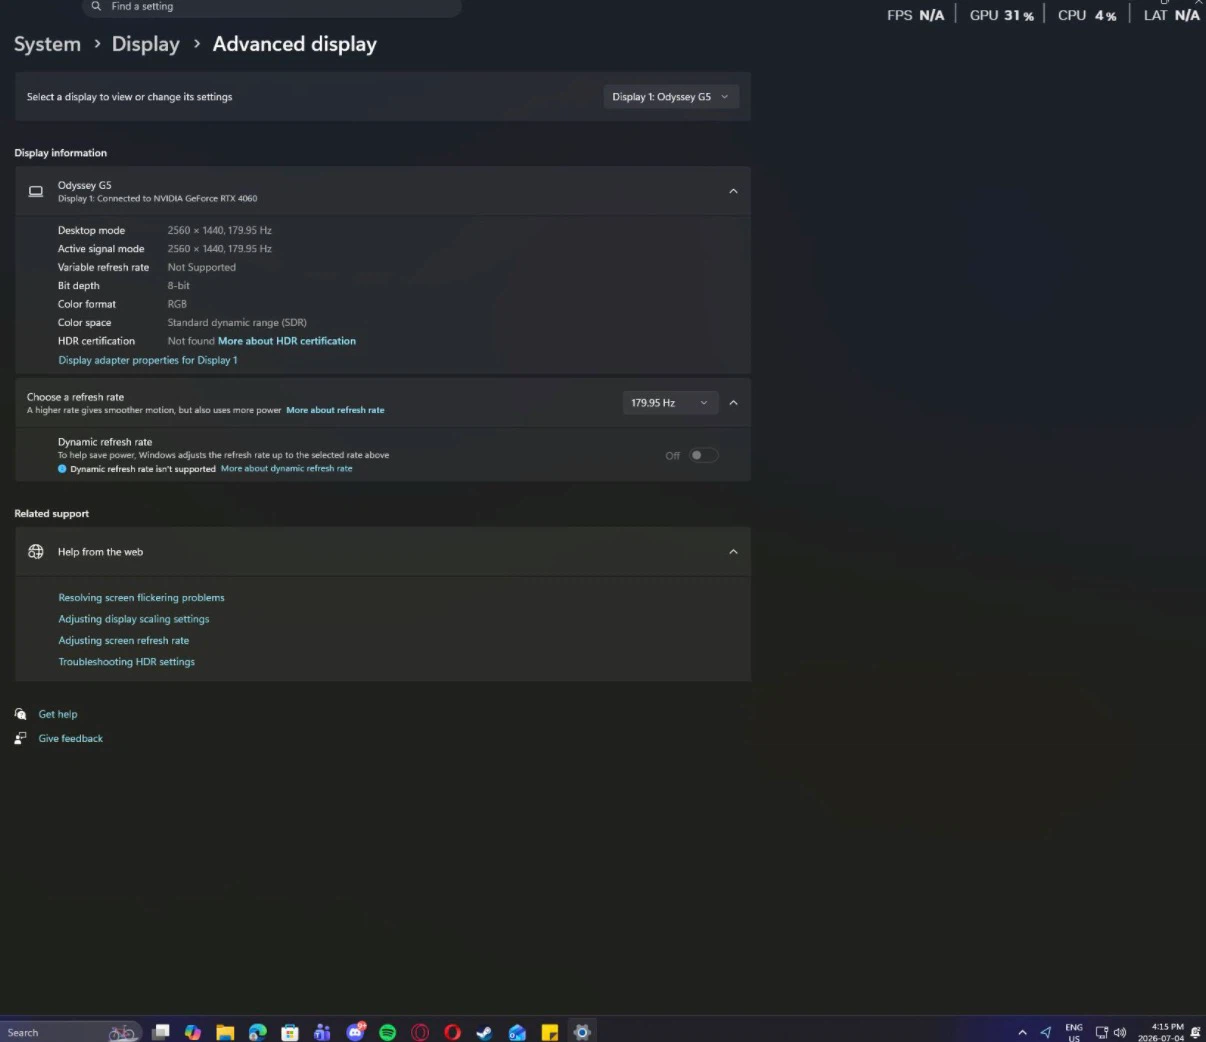Click the Color format RGB value

point(177,304)
